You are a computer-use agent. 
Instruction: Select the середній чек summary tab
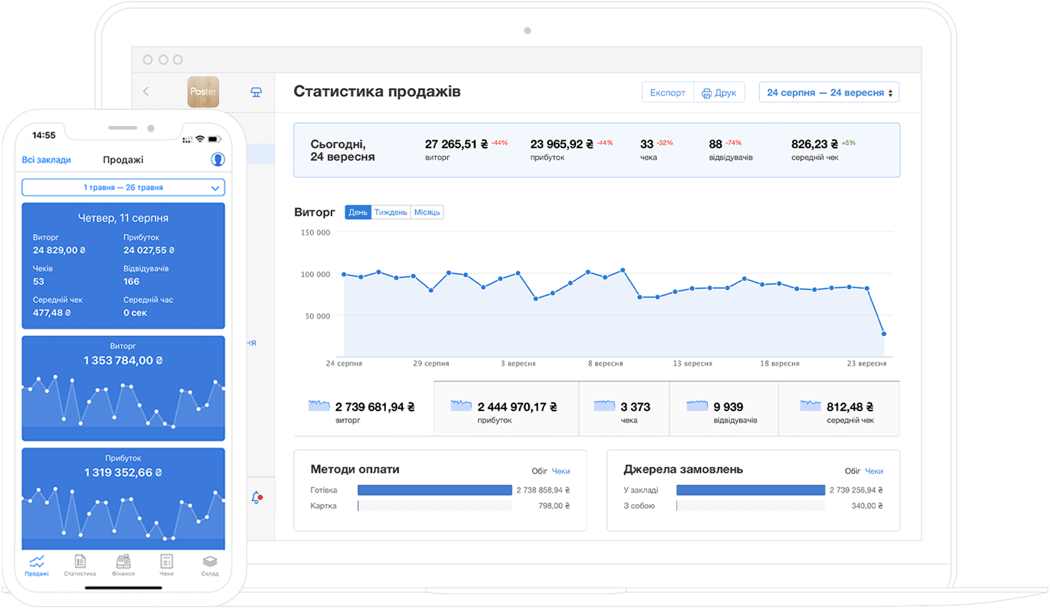(840, 409)
